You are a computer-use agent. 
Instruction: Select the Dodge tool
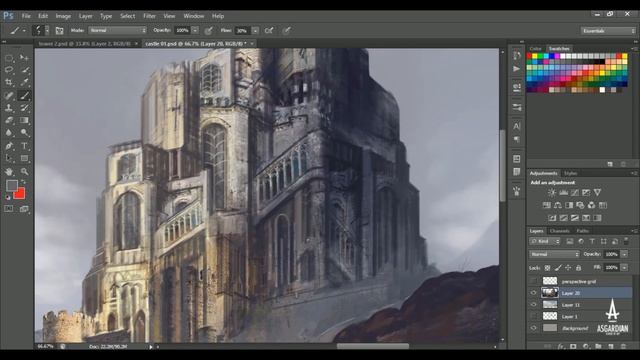[x=24, y=133]
